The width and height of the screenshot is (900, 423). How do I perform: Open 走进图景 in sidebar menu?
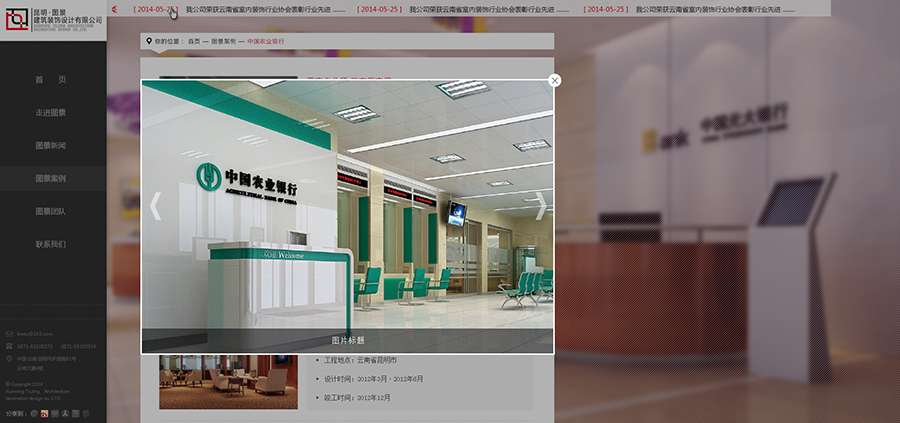click(51, 112)
